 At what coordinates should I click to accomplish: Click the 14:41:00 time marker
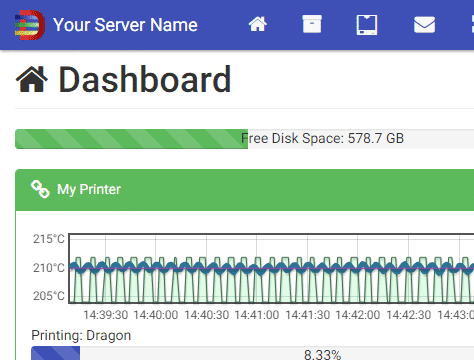(257, 315)
